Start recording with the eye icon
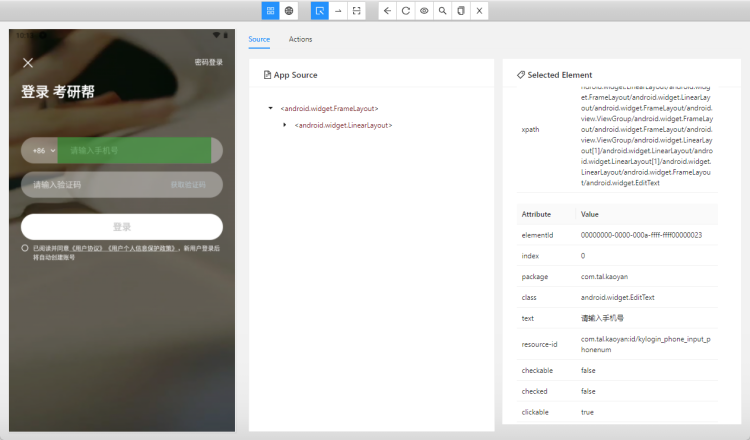This screenshot has height=440, width=750. 424,11
